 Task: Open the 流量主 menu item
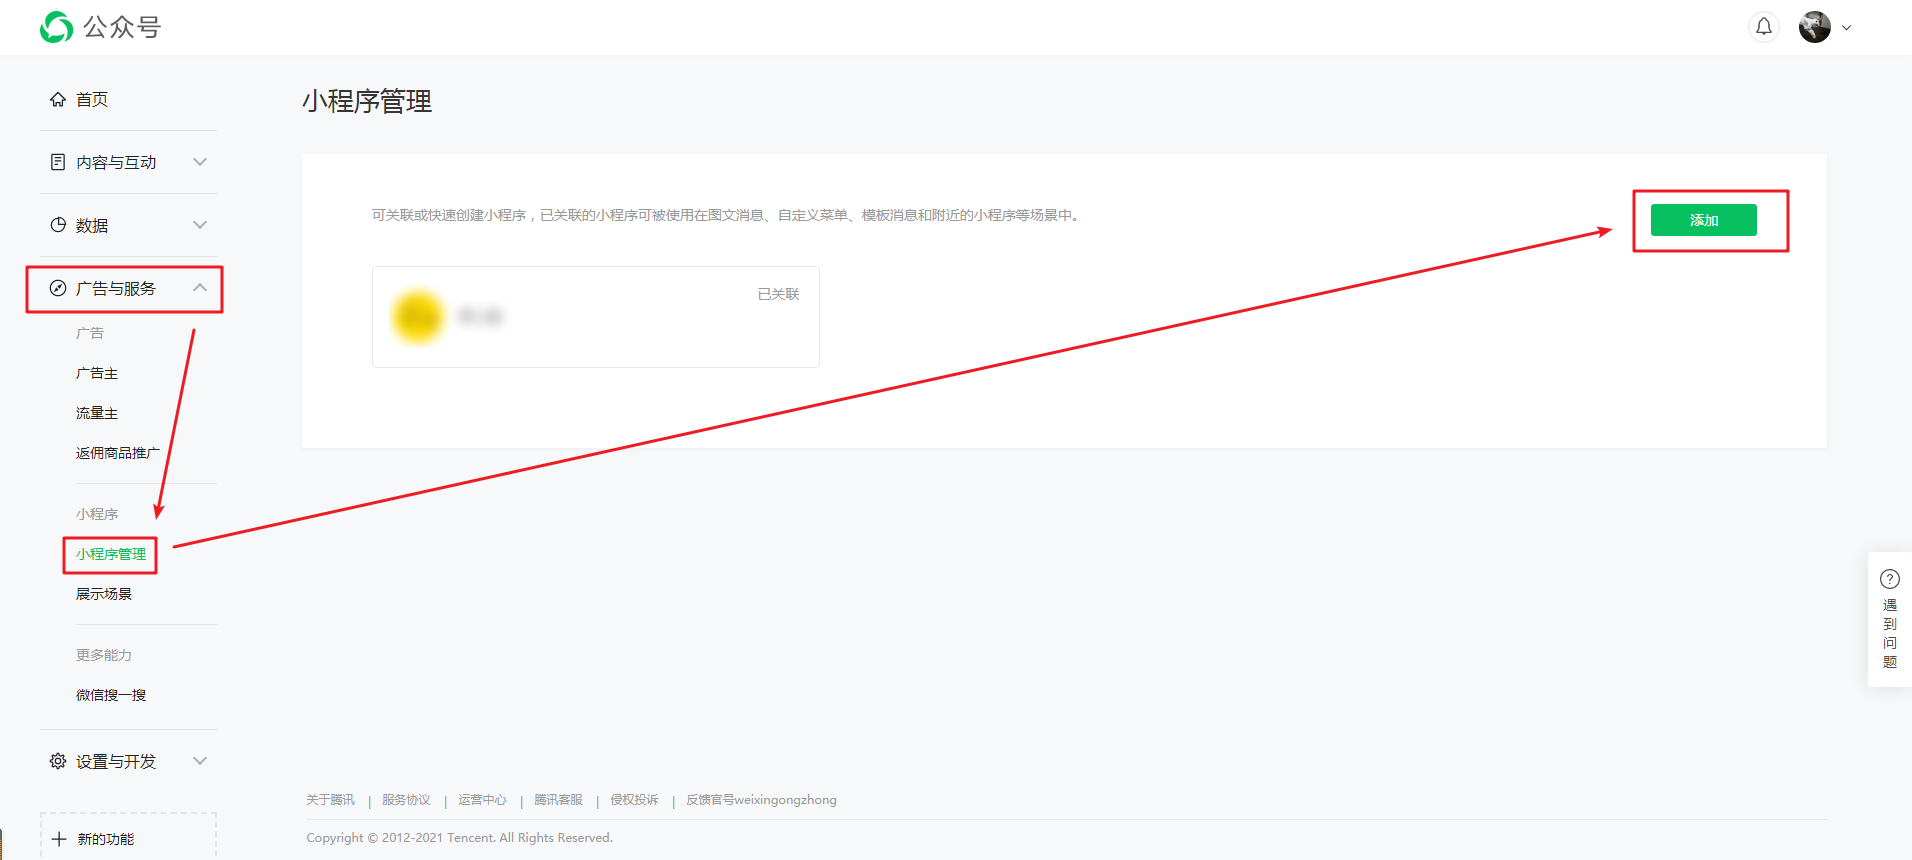[97, 413]
